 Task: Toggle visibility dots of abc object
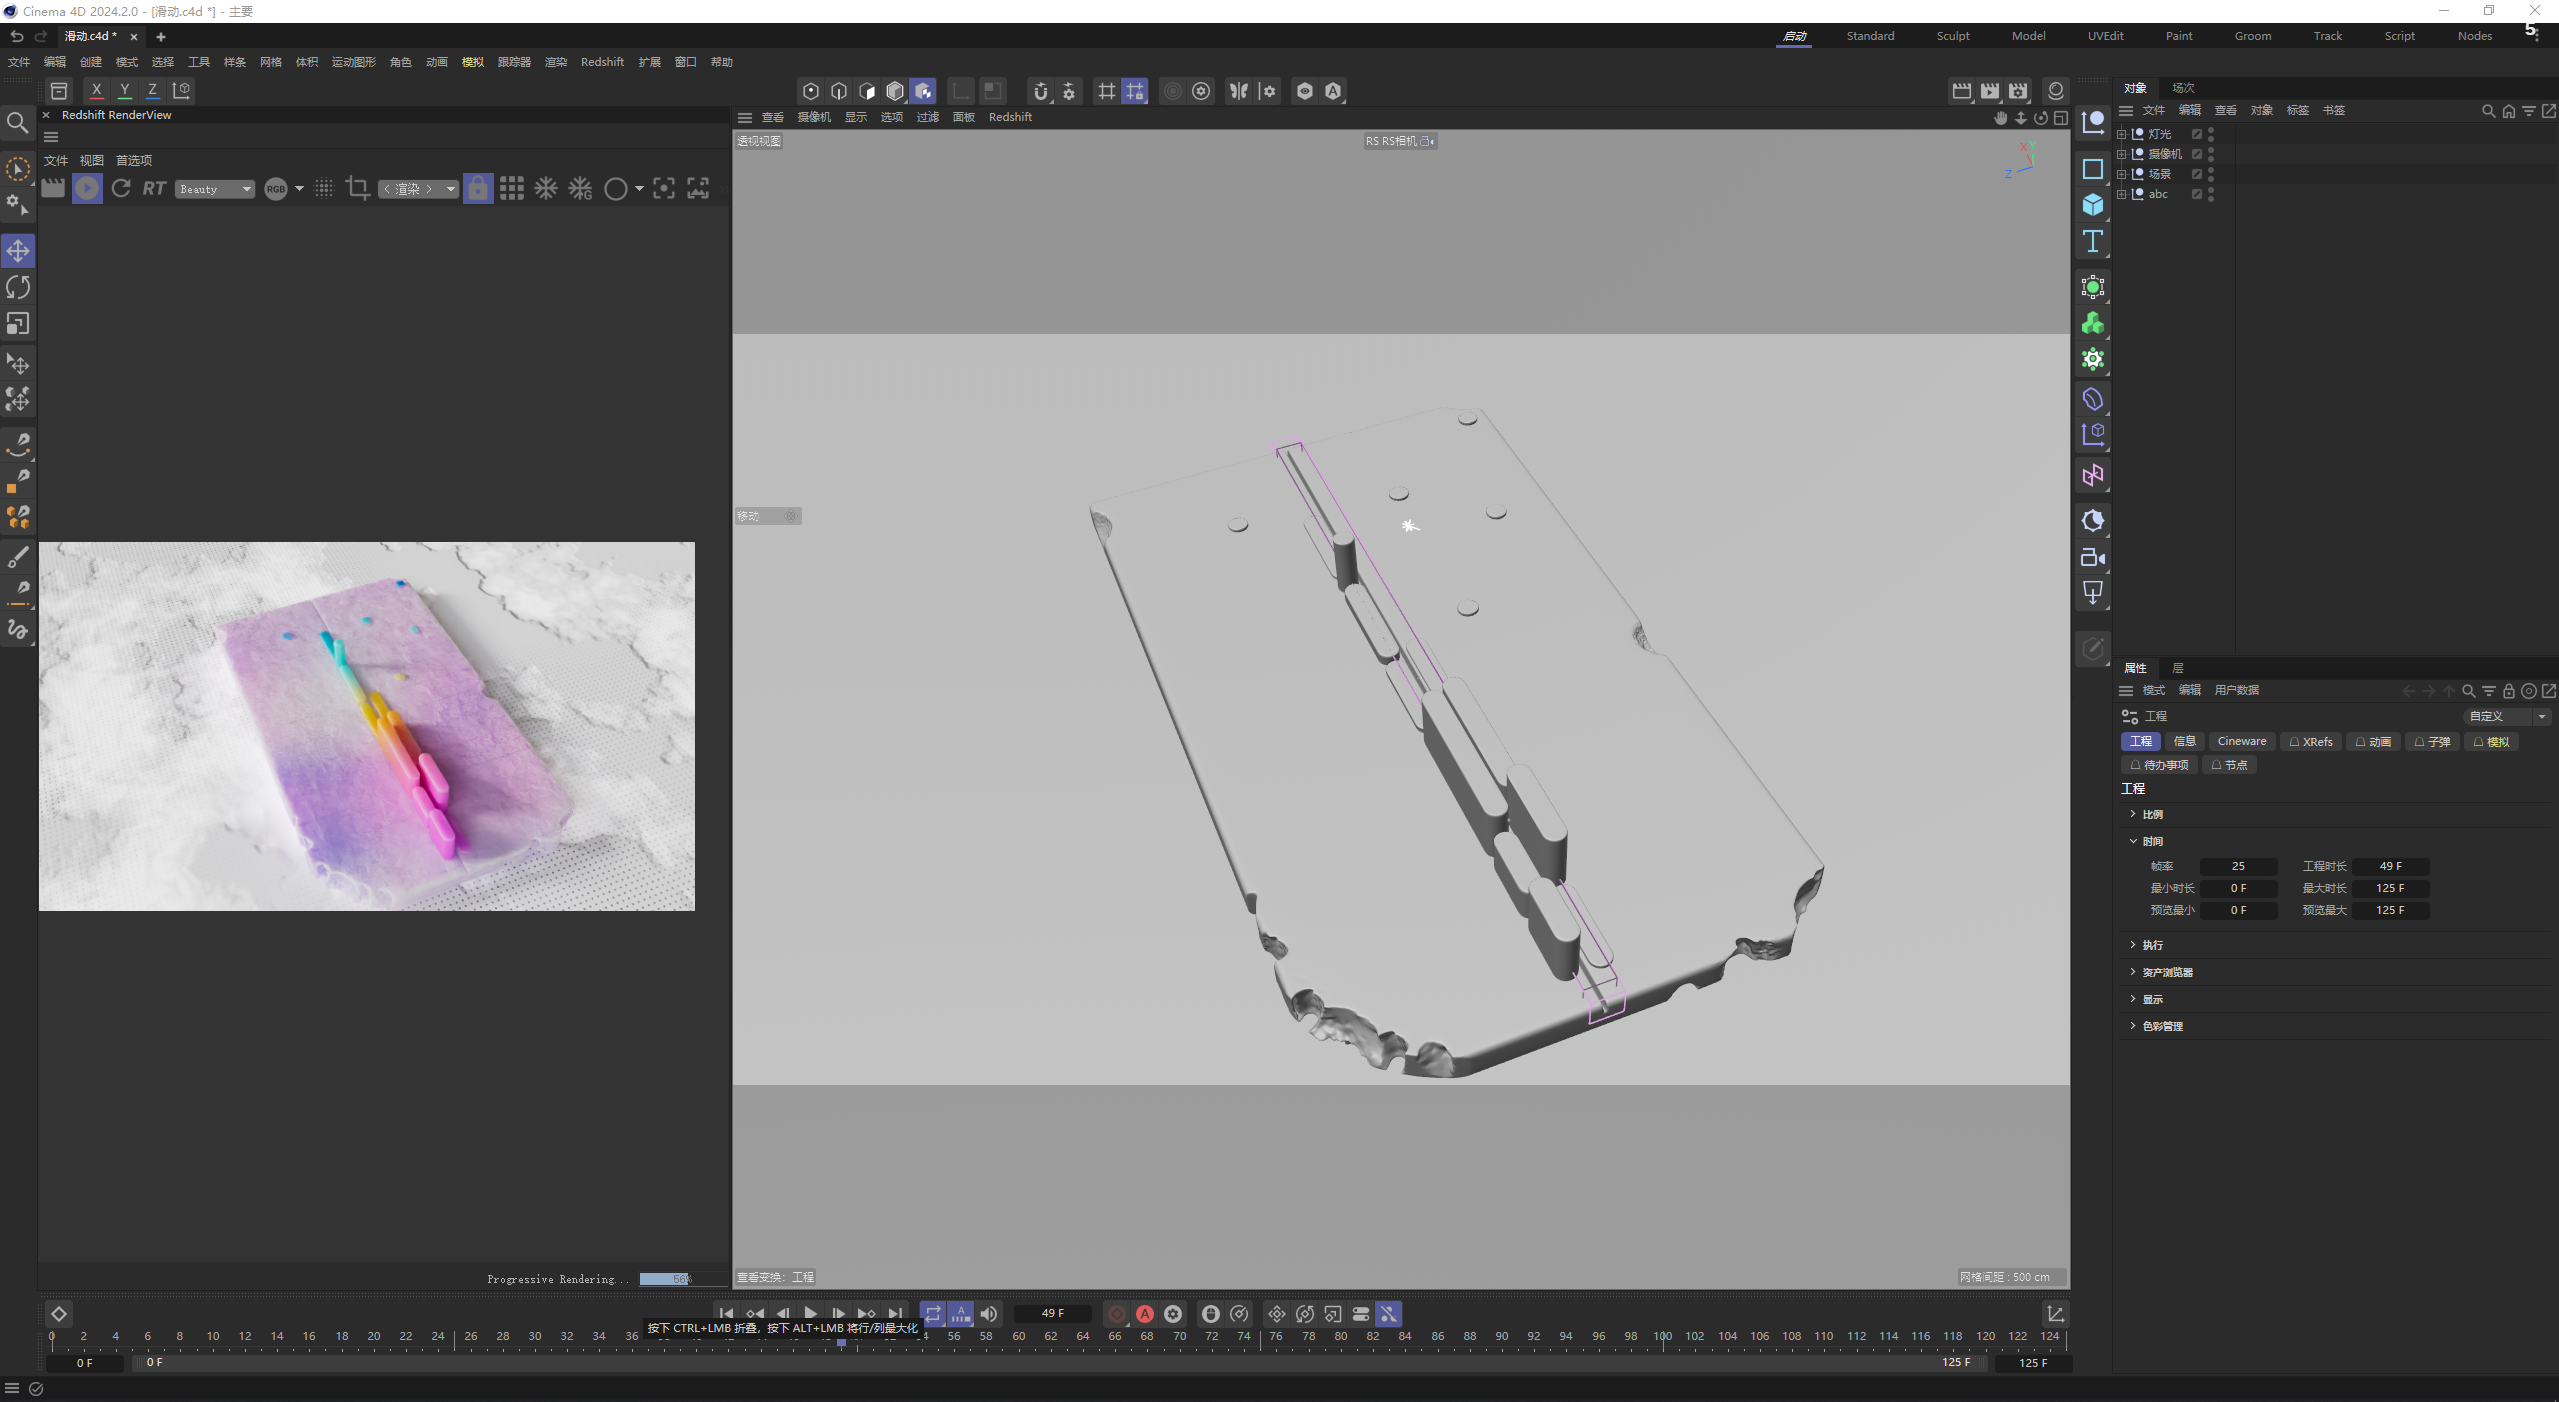tap(2211, 194)
